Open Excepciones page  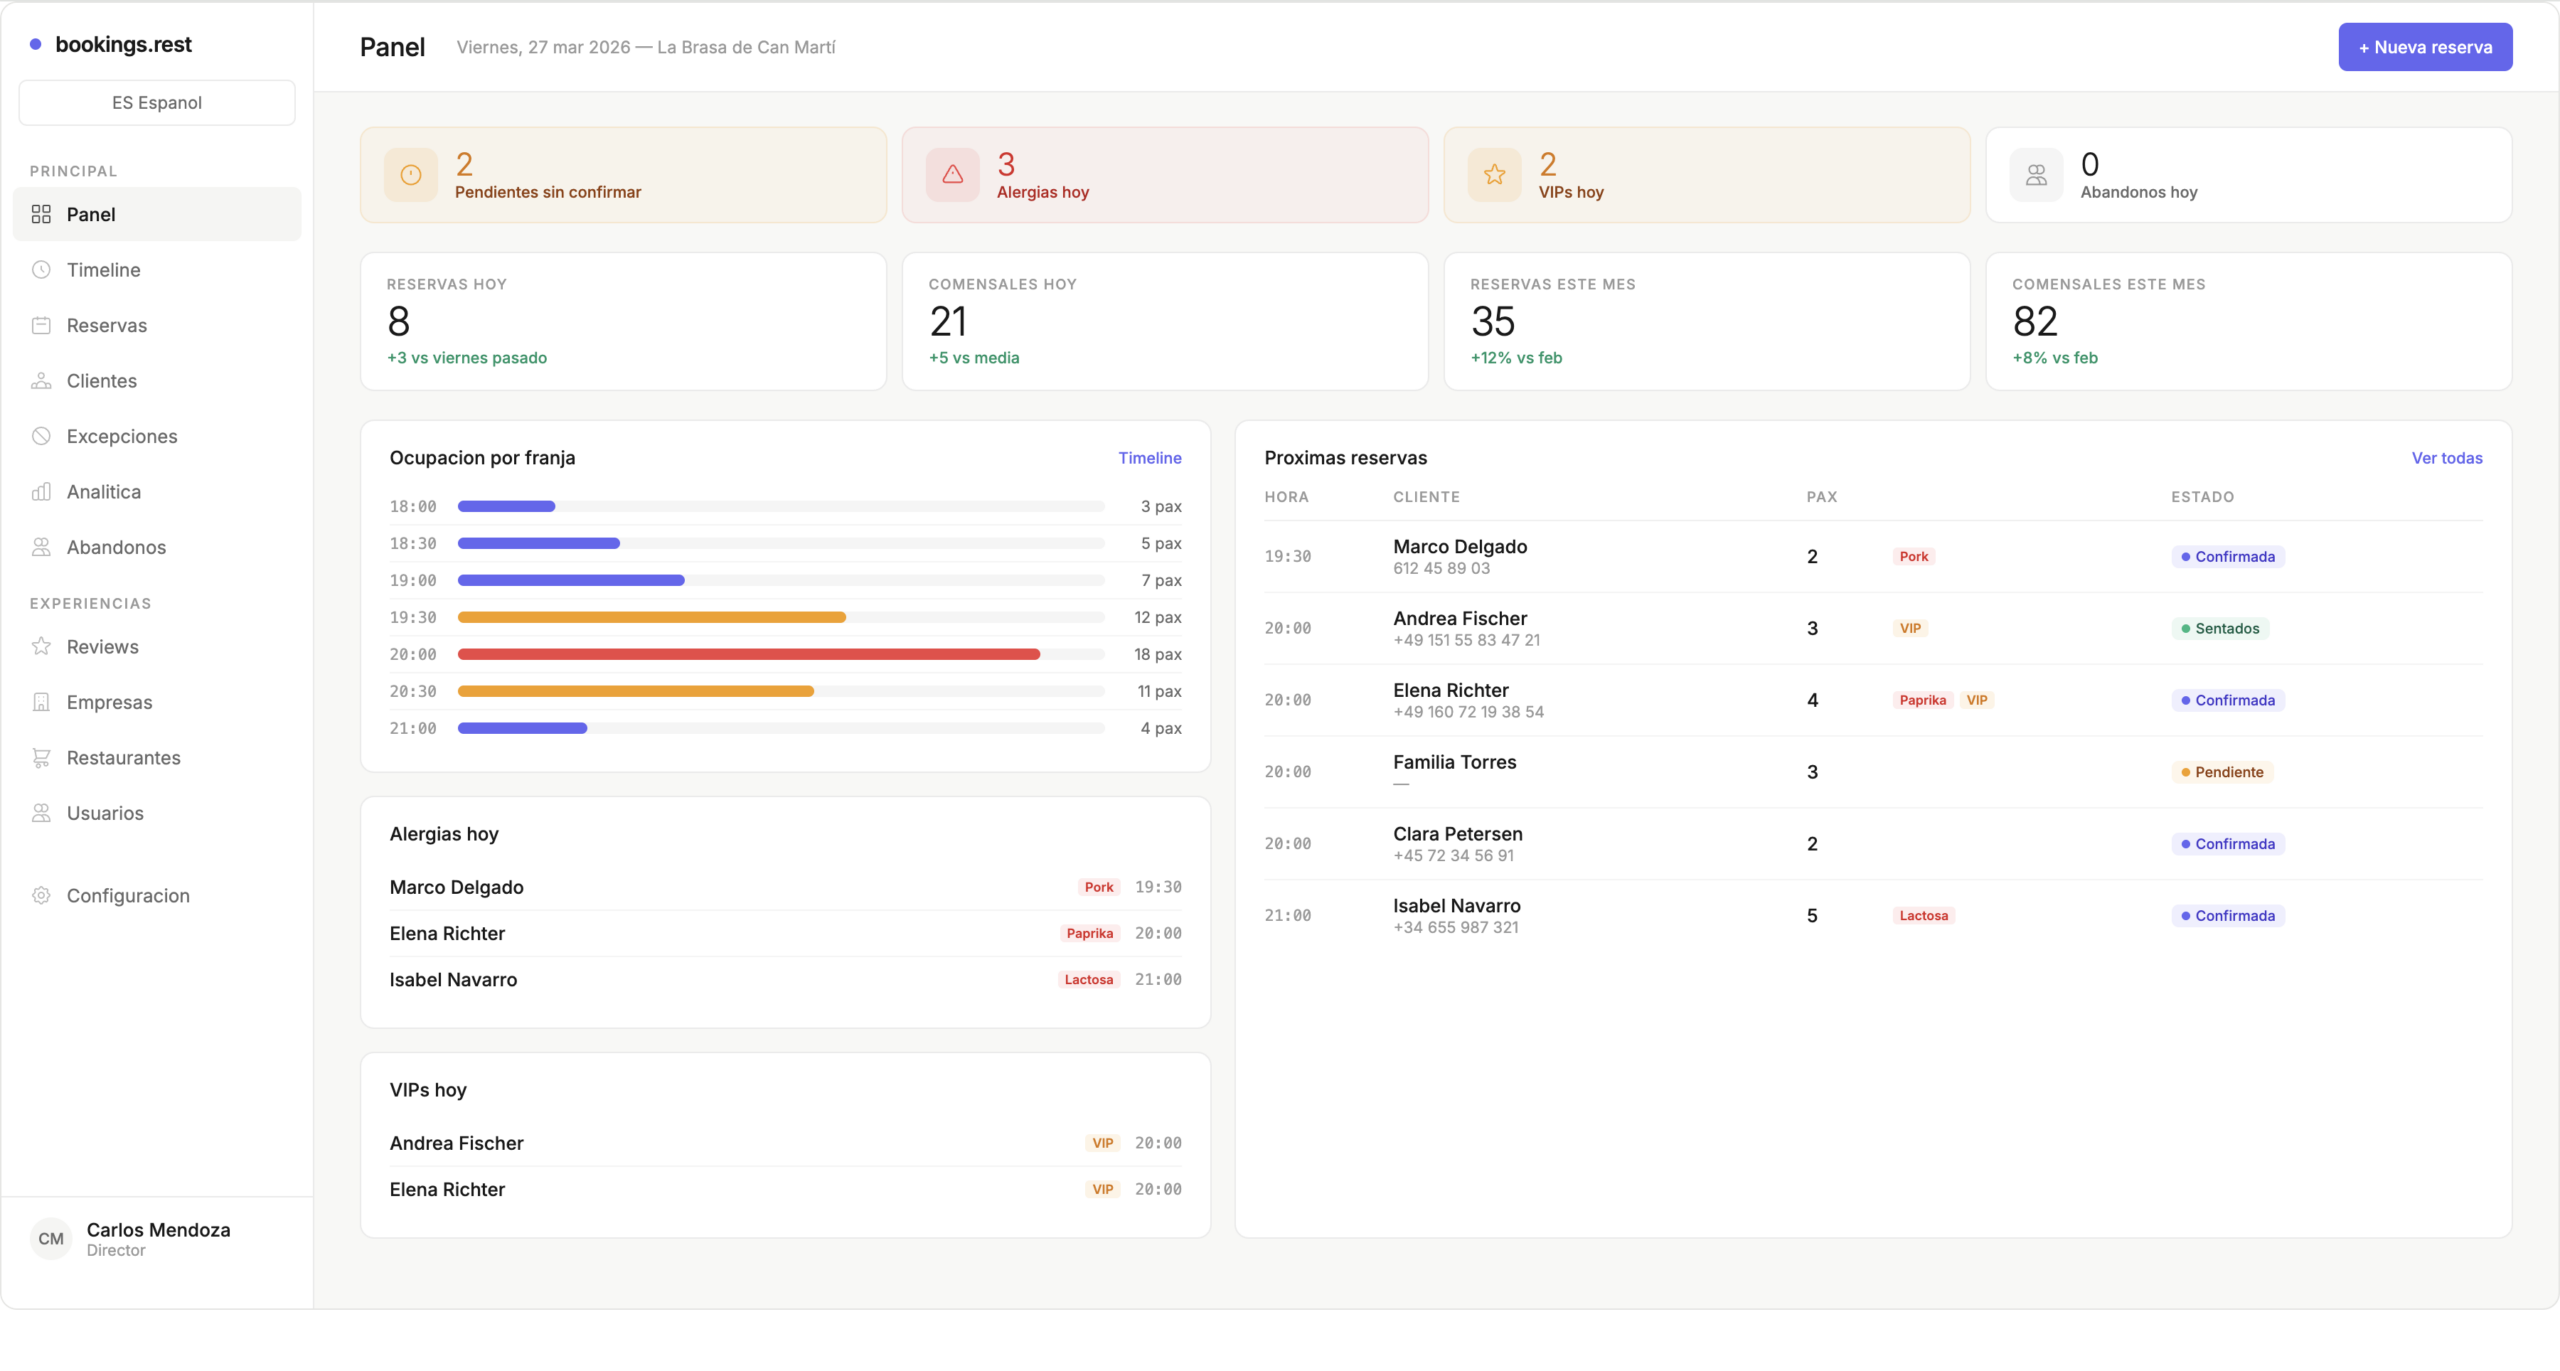pos(157,436)
